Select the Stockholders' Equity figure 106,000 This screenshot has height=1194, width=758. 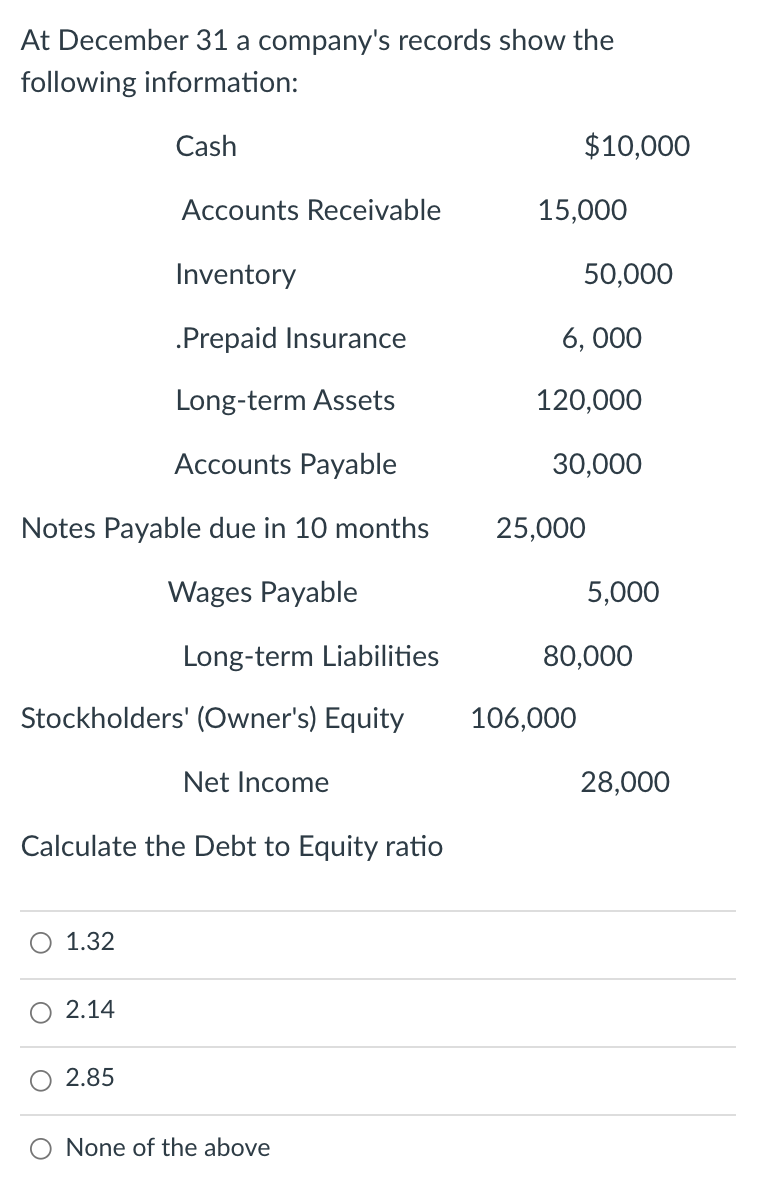(x=523, y=718)
